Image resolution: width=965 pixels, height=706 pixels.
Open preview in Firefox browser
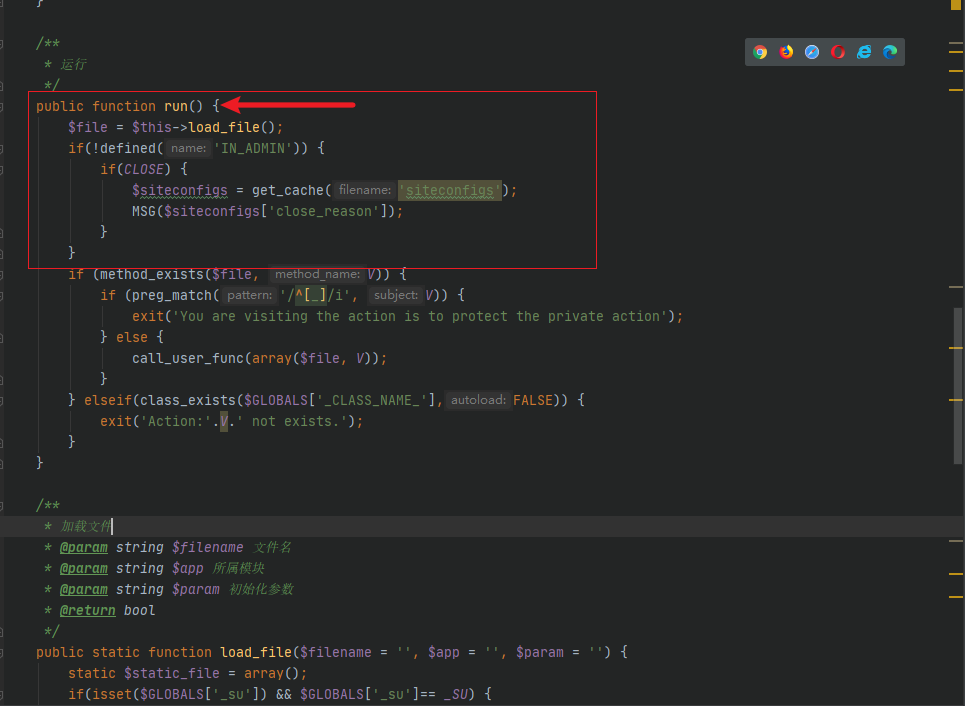click(x=786, y=52)
